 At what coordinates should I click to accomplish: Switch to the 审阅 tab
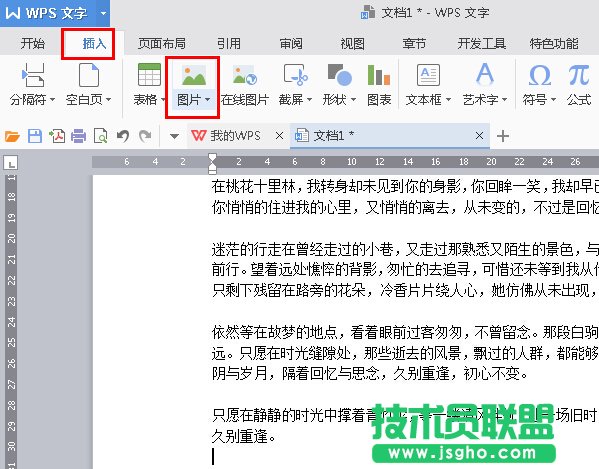click(x=291, y=44)
